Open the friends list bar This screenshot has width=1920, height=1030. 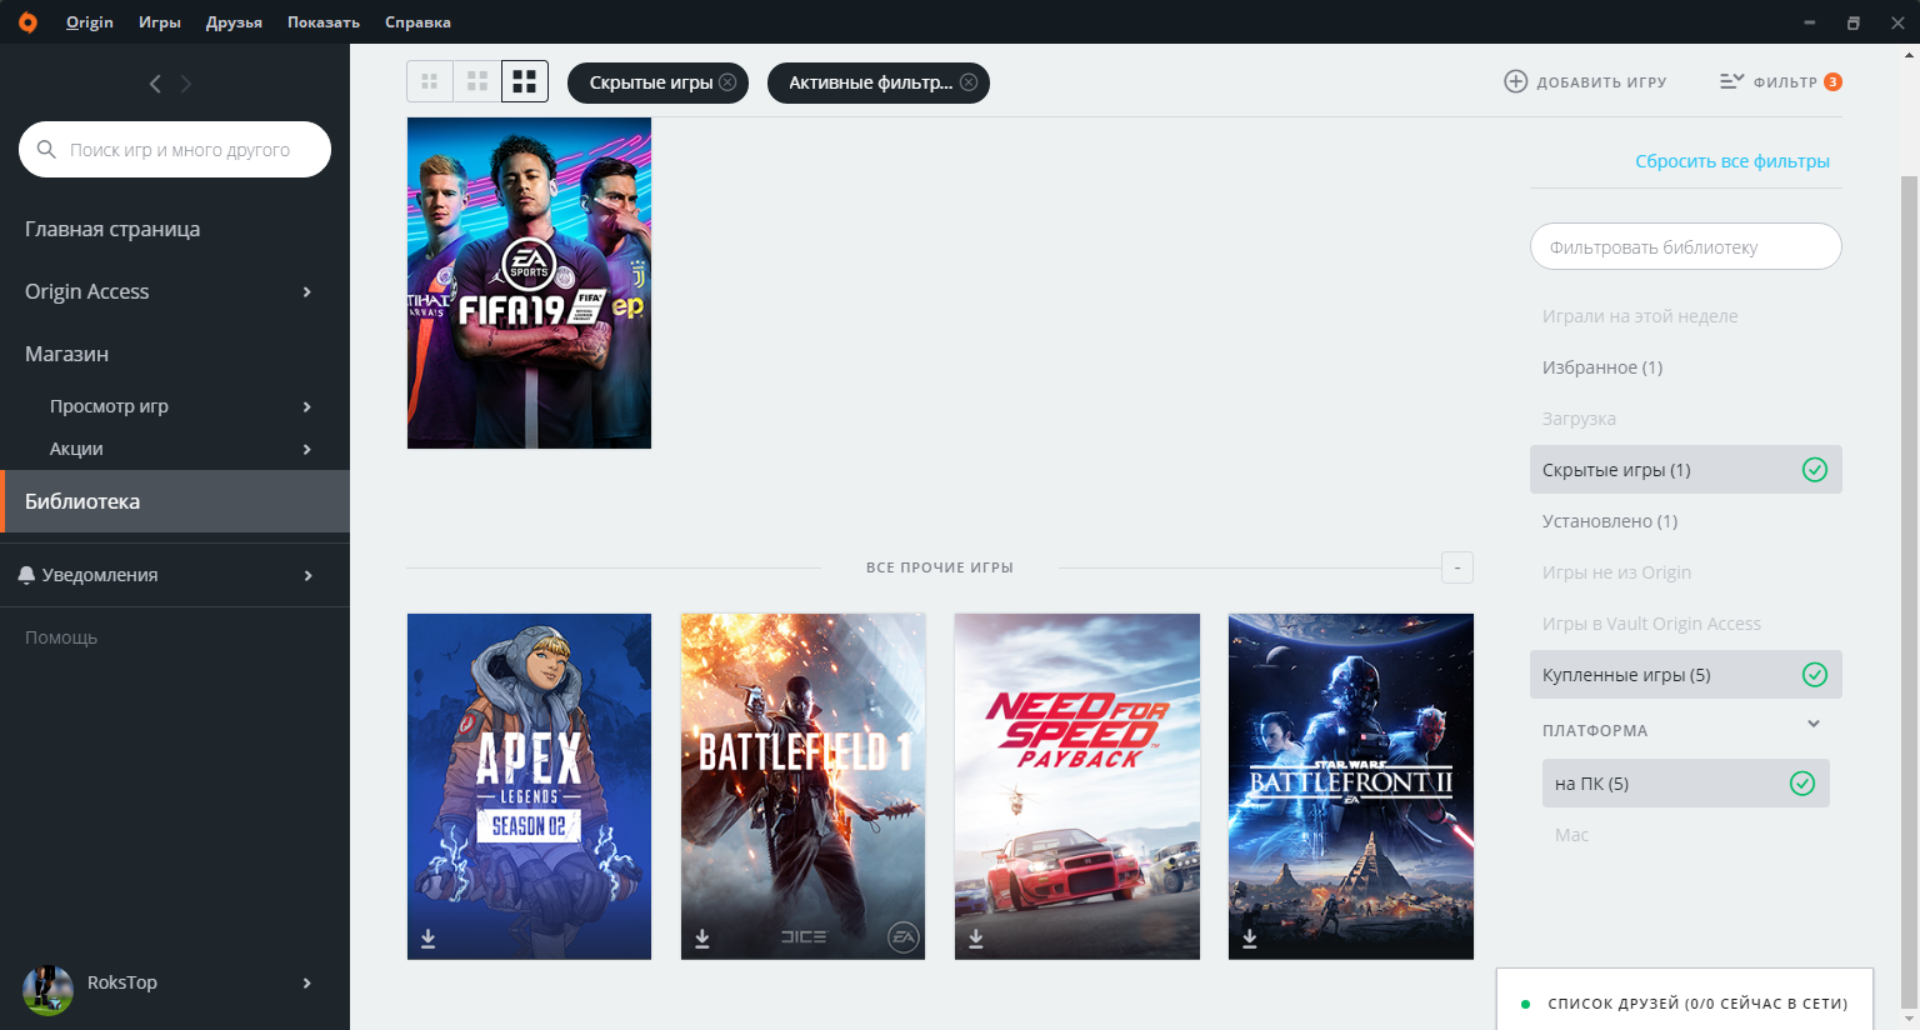1685,1000
